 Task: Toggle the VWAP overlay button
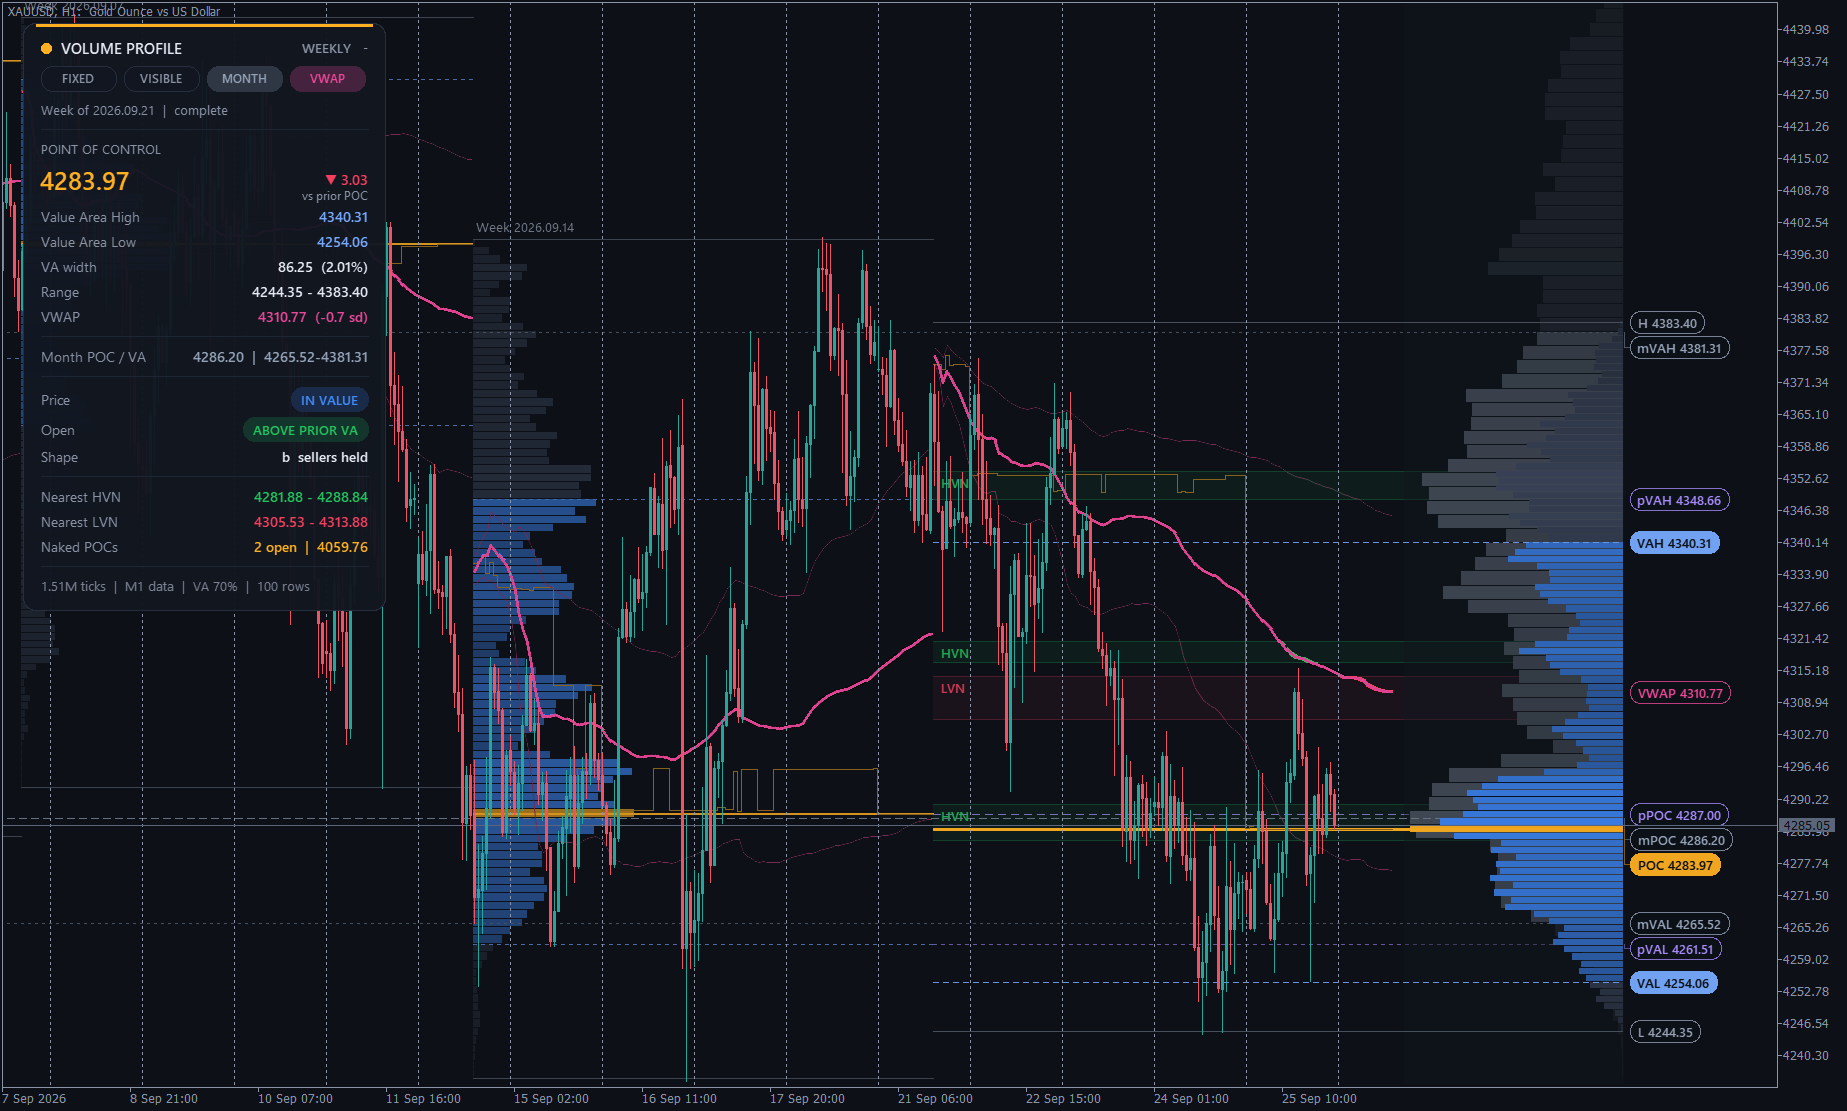327,79
